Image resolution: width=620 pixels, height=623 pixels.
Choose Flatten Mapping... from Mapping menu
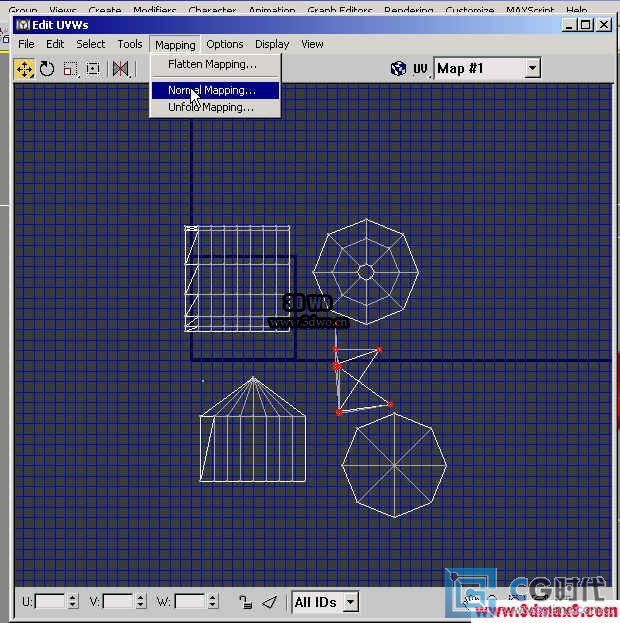click(215, 64)
